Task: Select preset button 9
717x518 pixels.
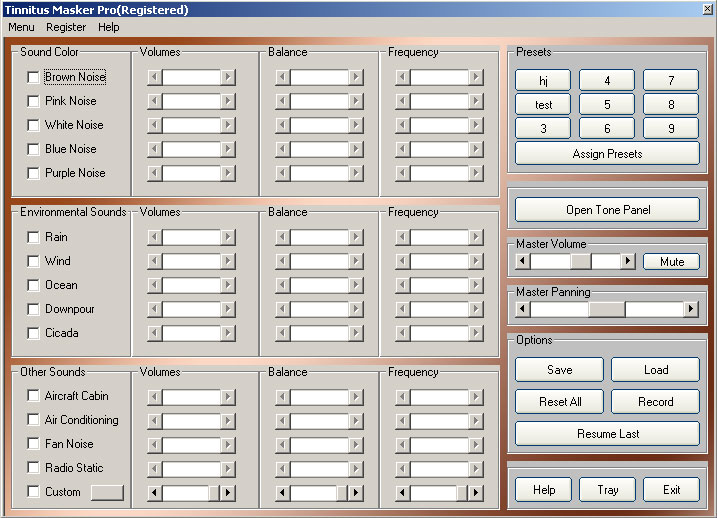Action: [671, 128]
